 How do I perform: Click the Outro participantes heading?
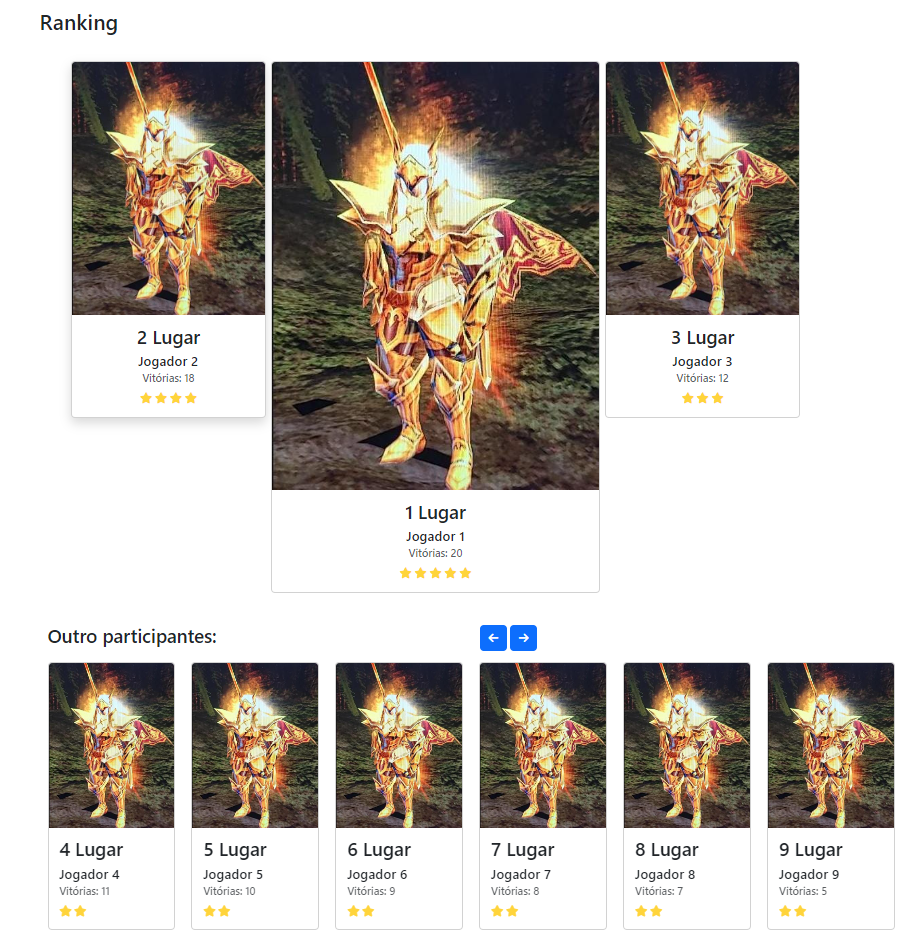pos(132,637)
